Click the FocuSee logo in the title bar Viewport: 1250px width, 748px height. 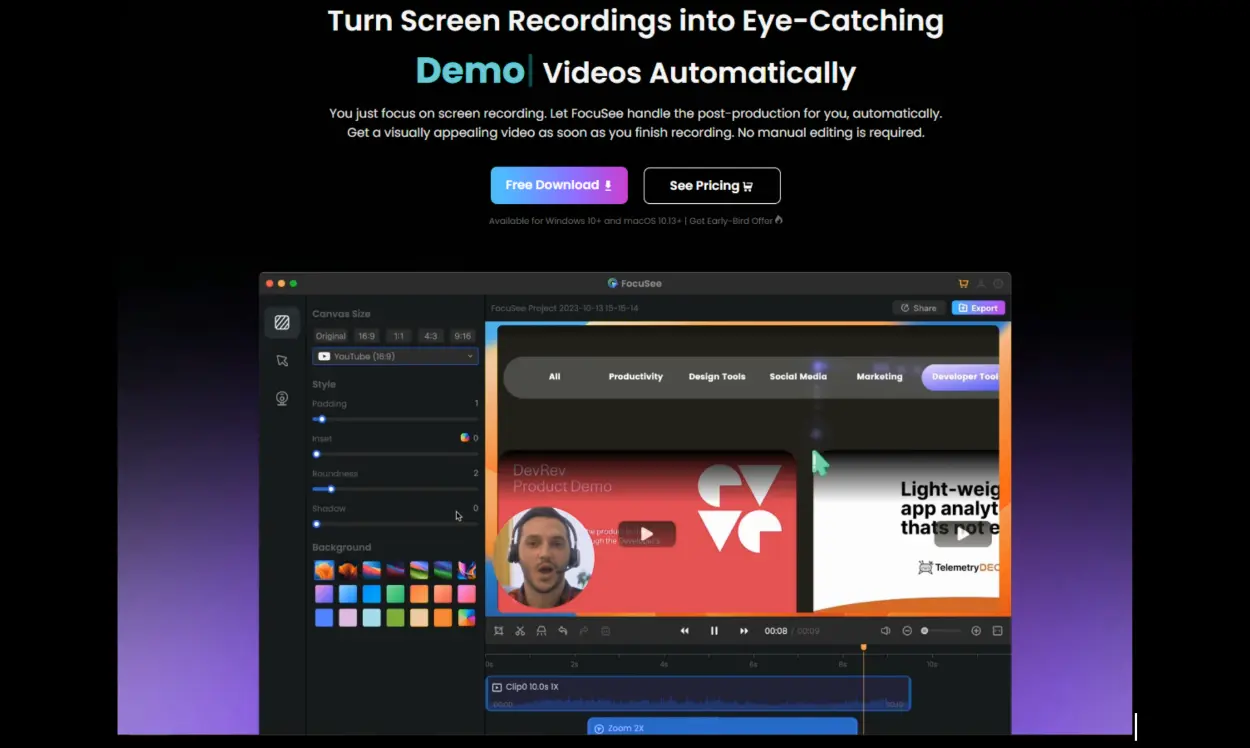tap(613, 283)
